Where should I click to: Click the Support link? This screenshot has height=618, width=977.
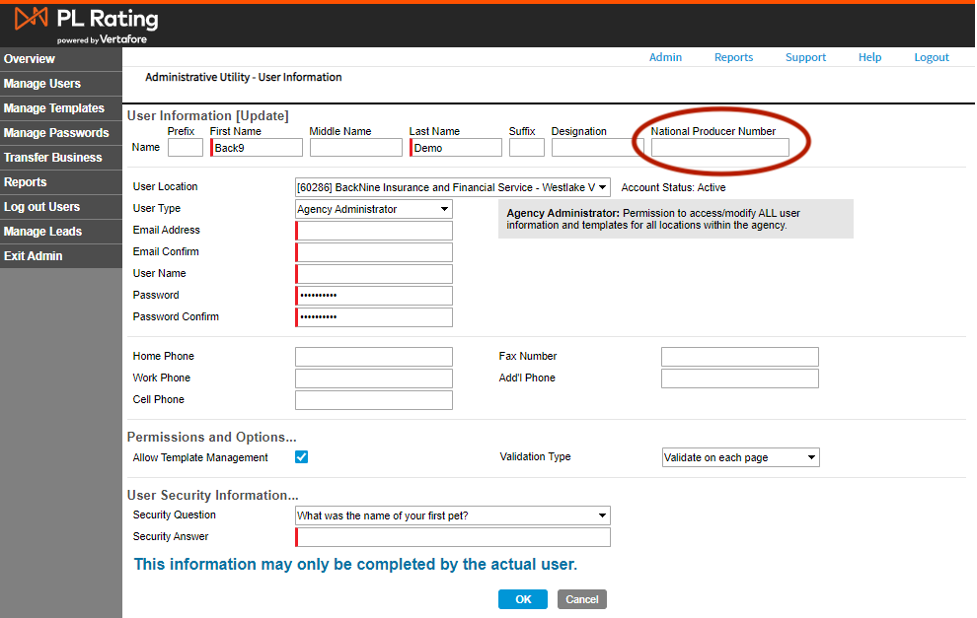tap(805, 57)
